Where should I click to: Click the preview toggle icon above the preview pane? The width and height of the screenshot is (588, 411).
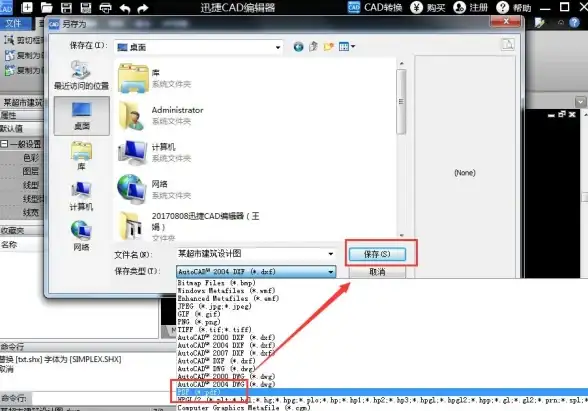tap(508, 44)
